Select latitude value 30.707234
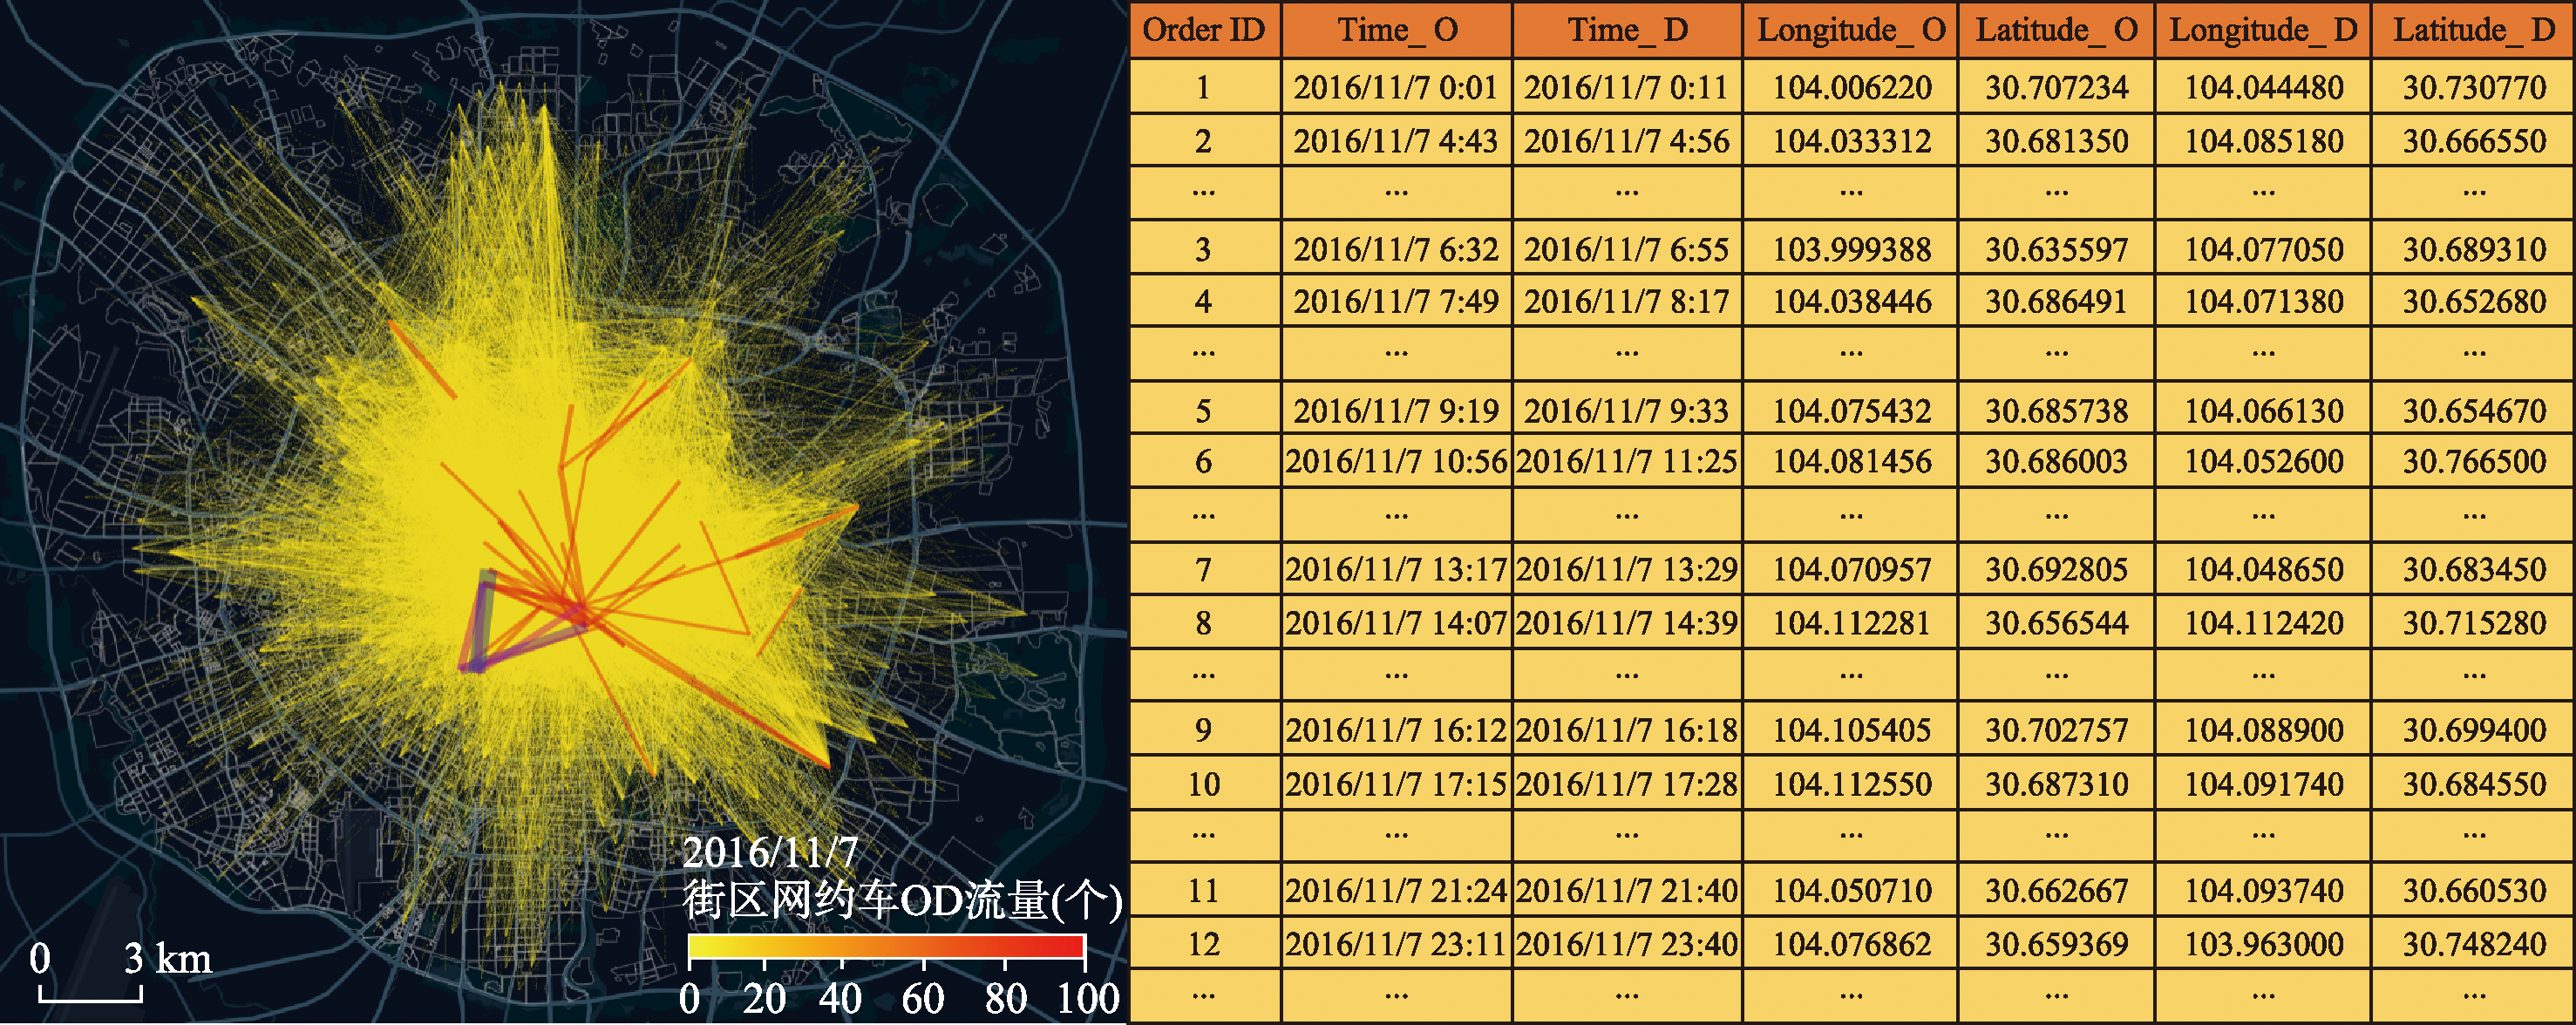2576x1025 pixels. coord(2057,87)
